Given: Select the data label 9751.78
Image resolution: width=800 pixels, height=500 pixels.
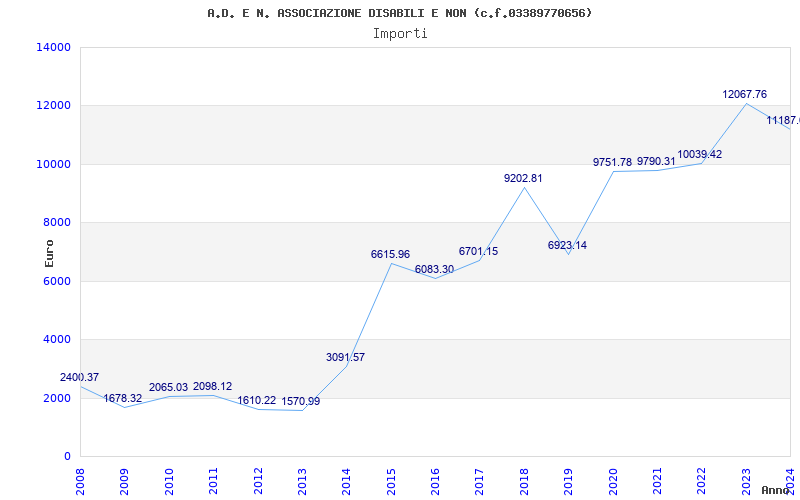Looking at the screenshot, I should (x=612, y=162).
